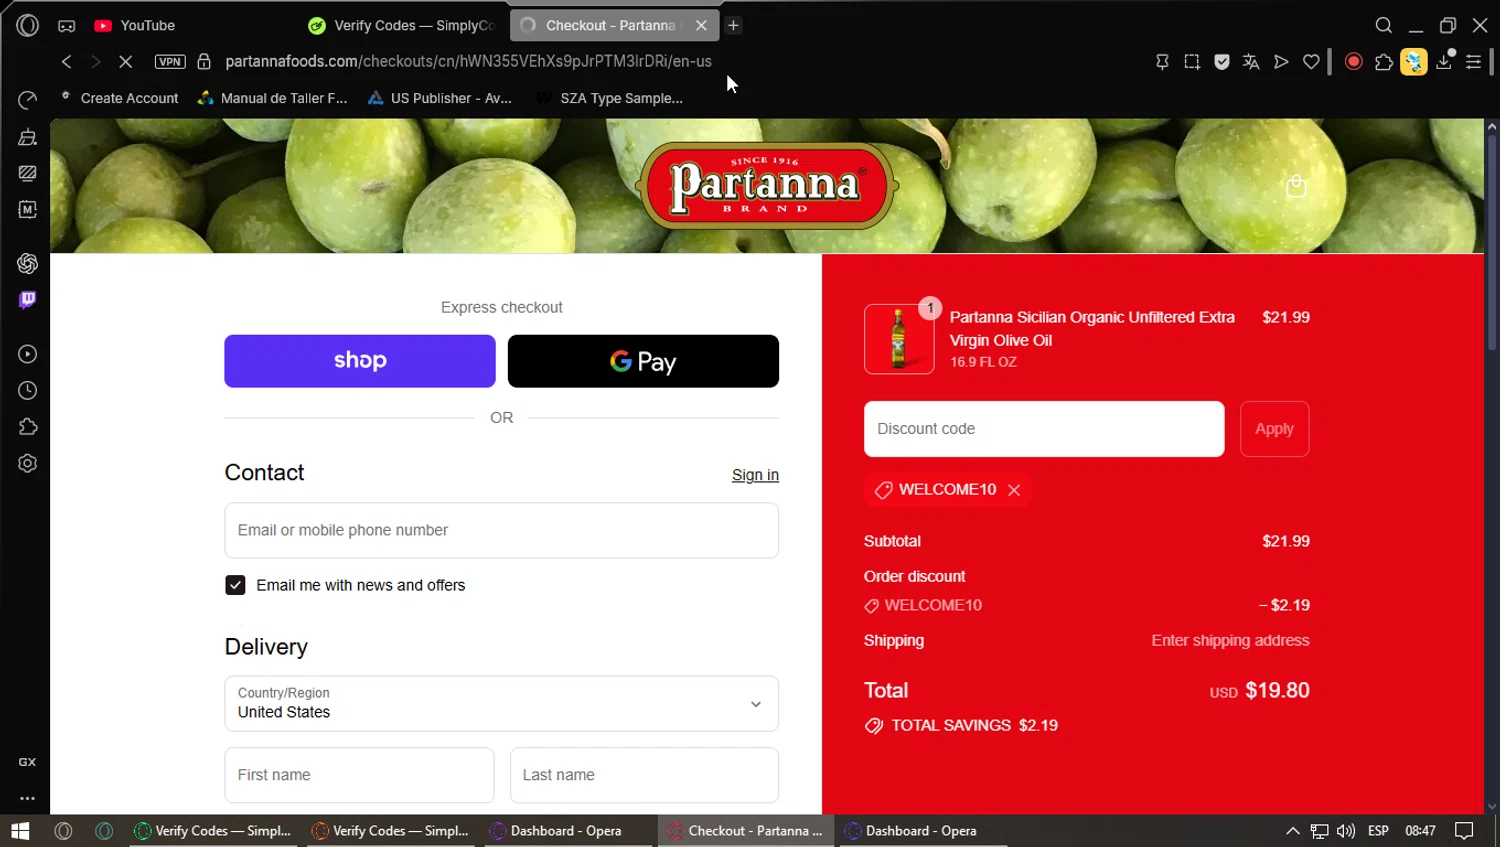The width and height of the screenshot is (1500, 847).
Task: Remove the WELCOME10 discount tag
Action: pyautogui.click(x=1014, y=490)
